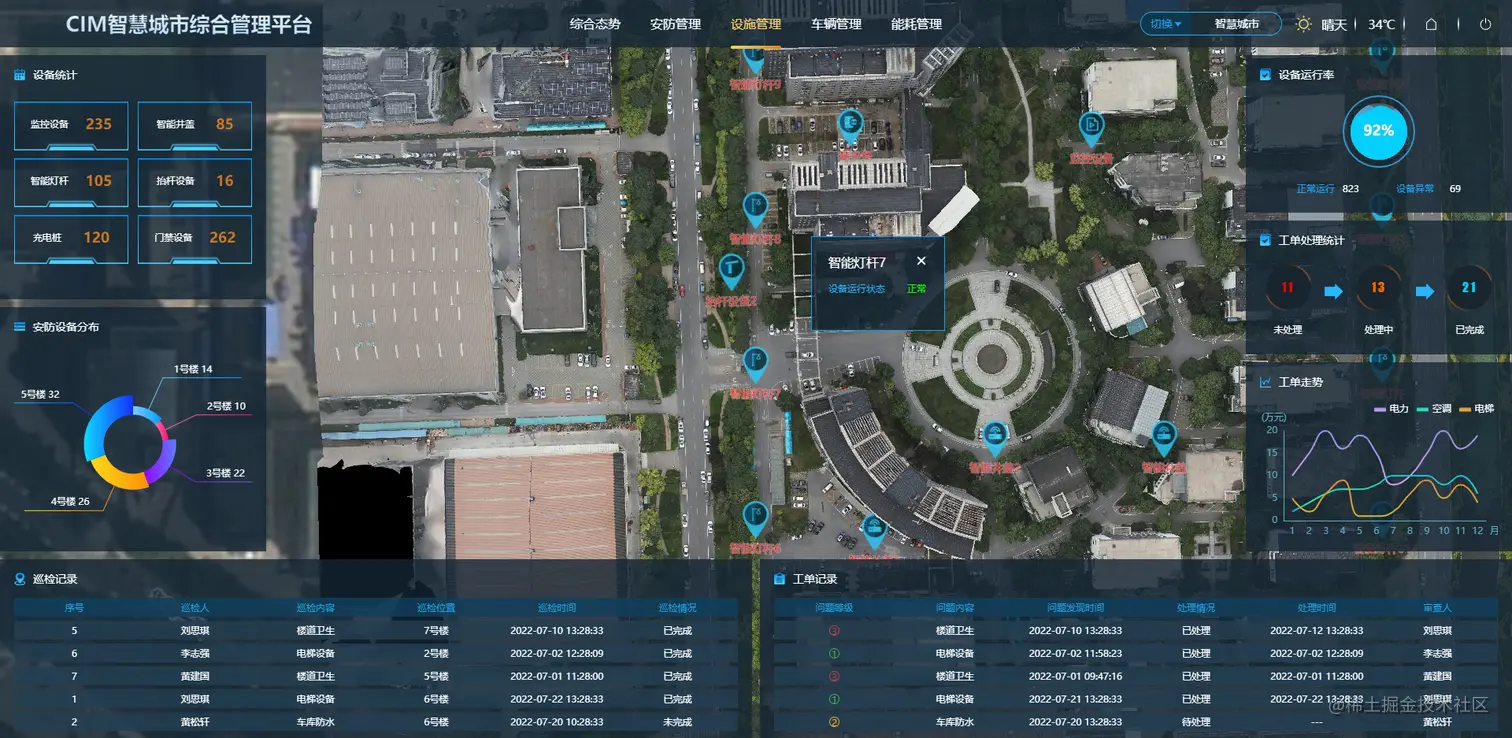
Task: Click the 监控设备 235 stat card
Action: (71, 125)
